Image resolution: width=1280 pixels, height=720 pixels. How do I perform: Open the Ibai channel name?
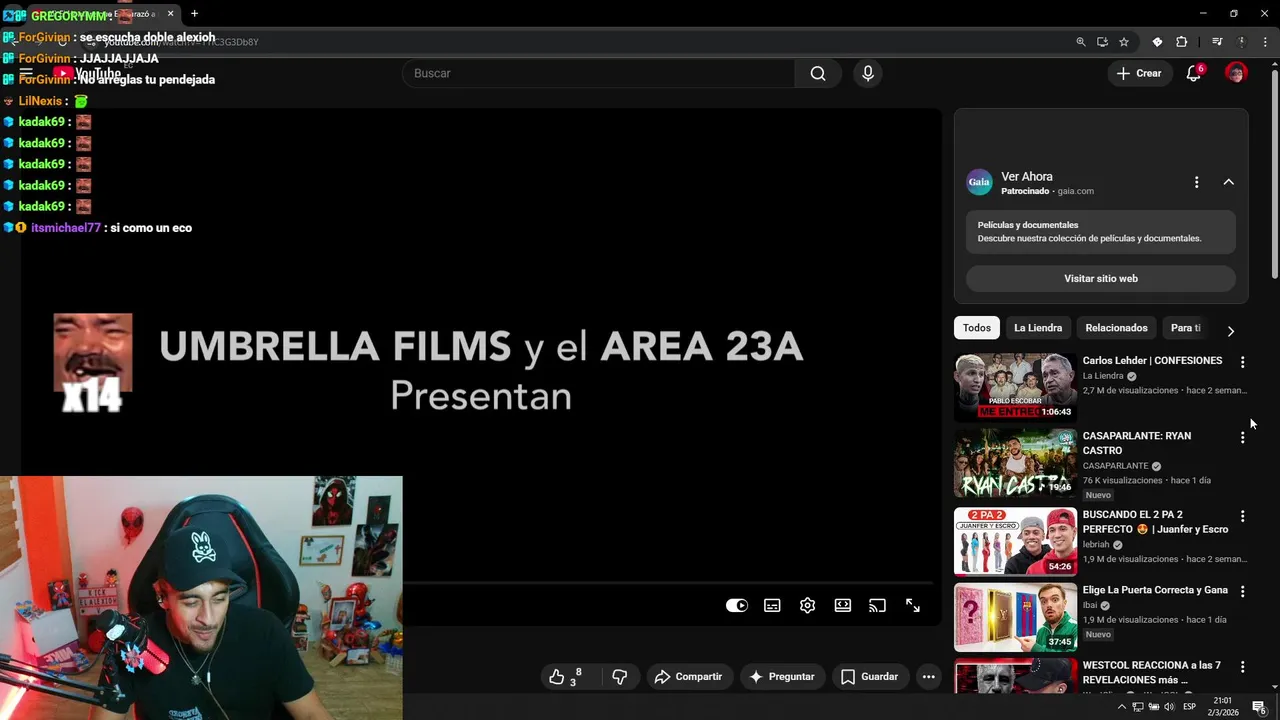click(1090, 605)
